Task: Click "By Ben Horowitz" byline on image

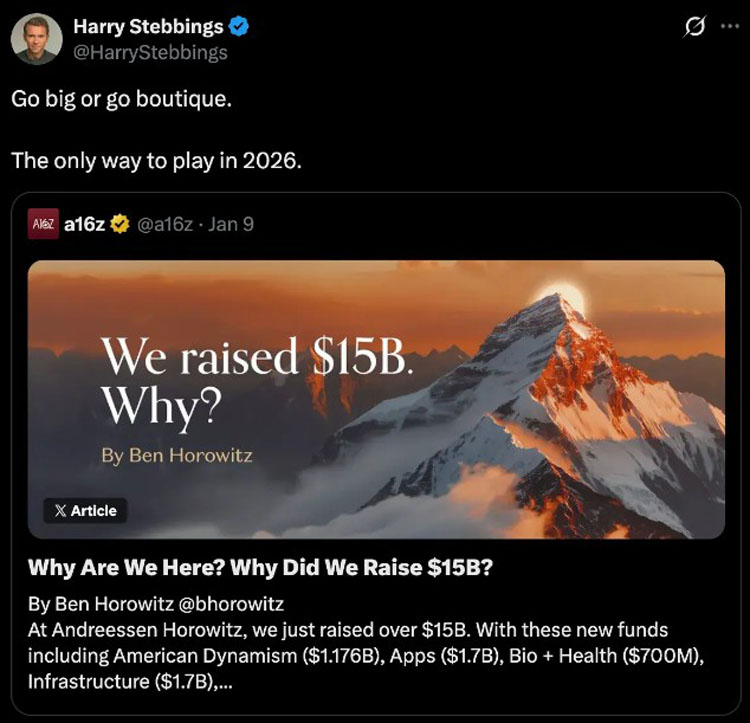Action: click(x=176, y=456)
